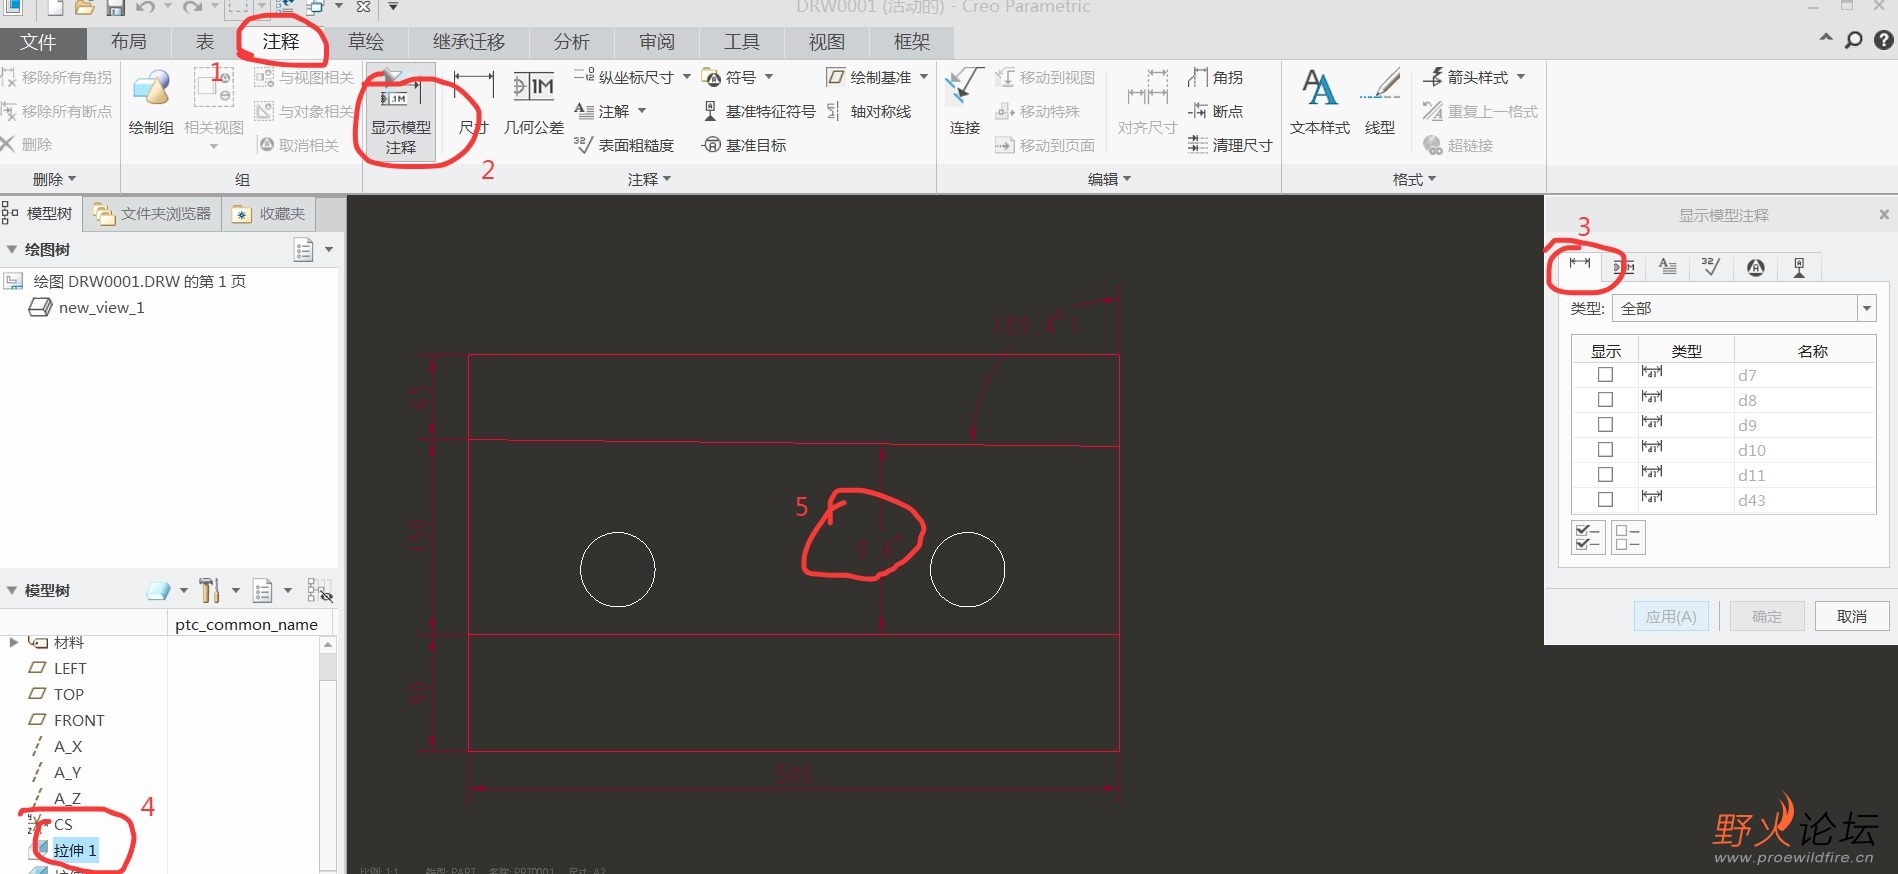Open the 文本样式 text style tool
Image resolution: width=1898 pixels, height=874 pixels.
coord(1319,102)
